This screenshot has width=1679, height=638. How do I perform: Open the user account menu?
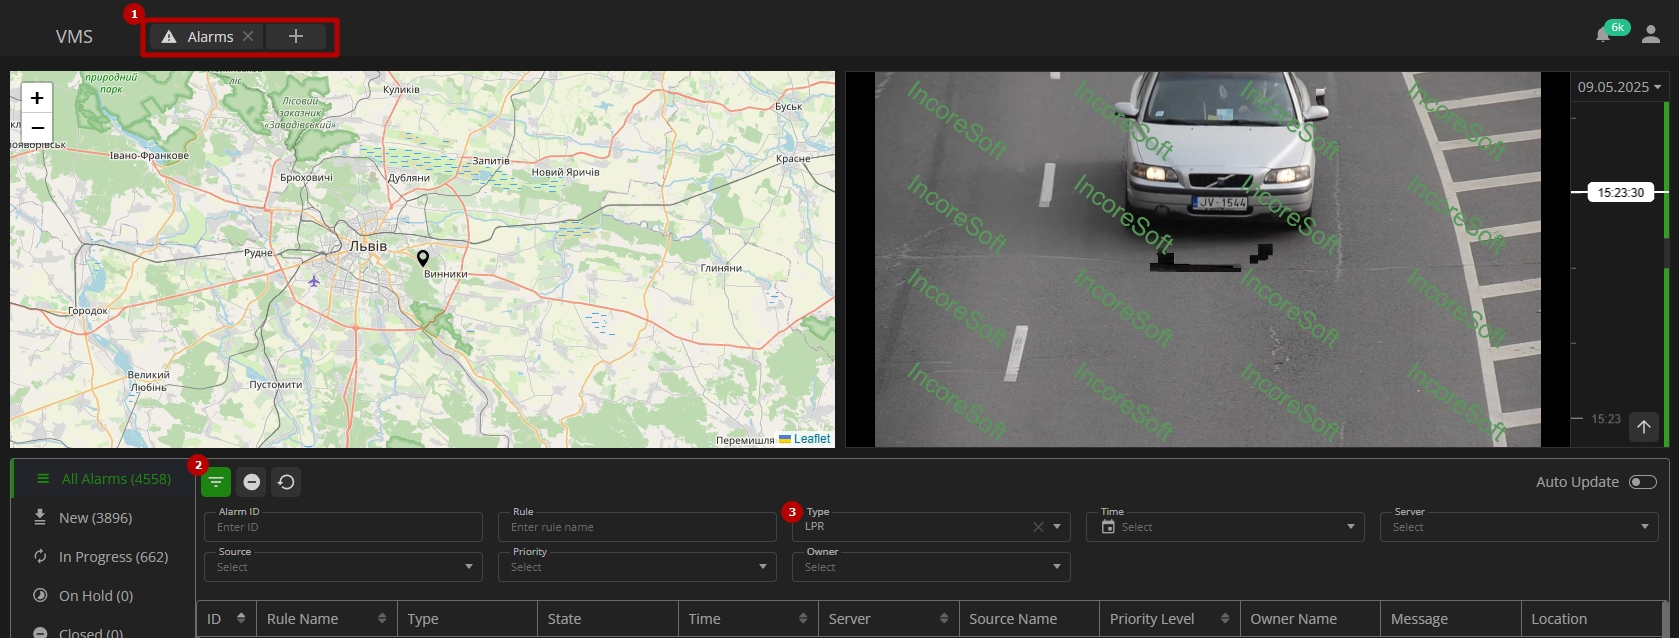(1651, 35)
